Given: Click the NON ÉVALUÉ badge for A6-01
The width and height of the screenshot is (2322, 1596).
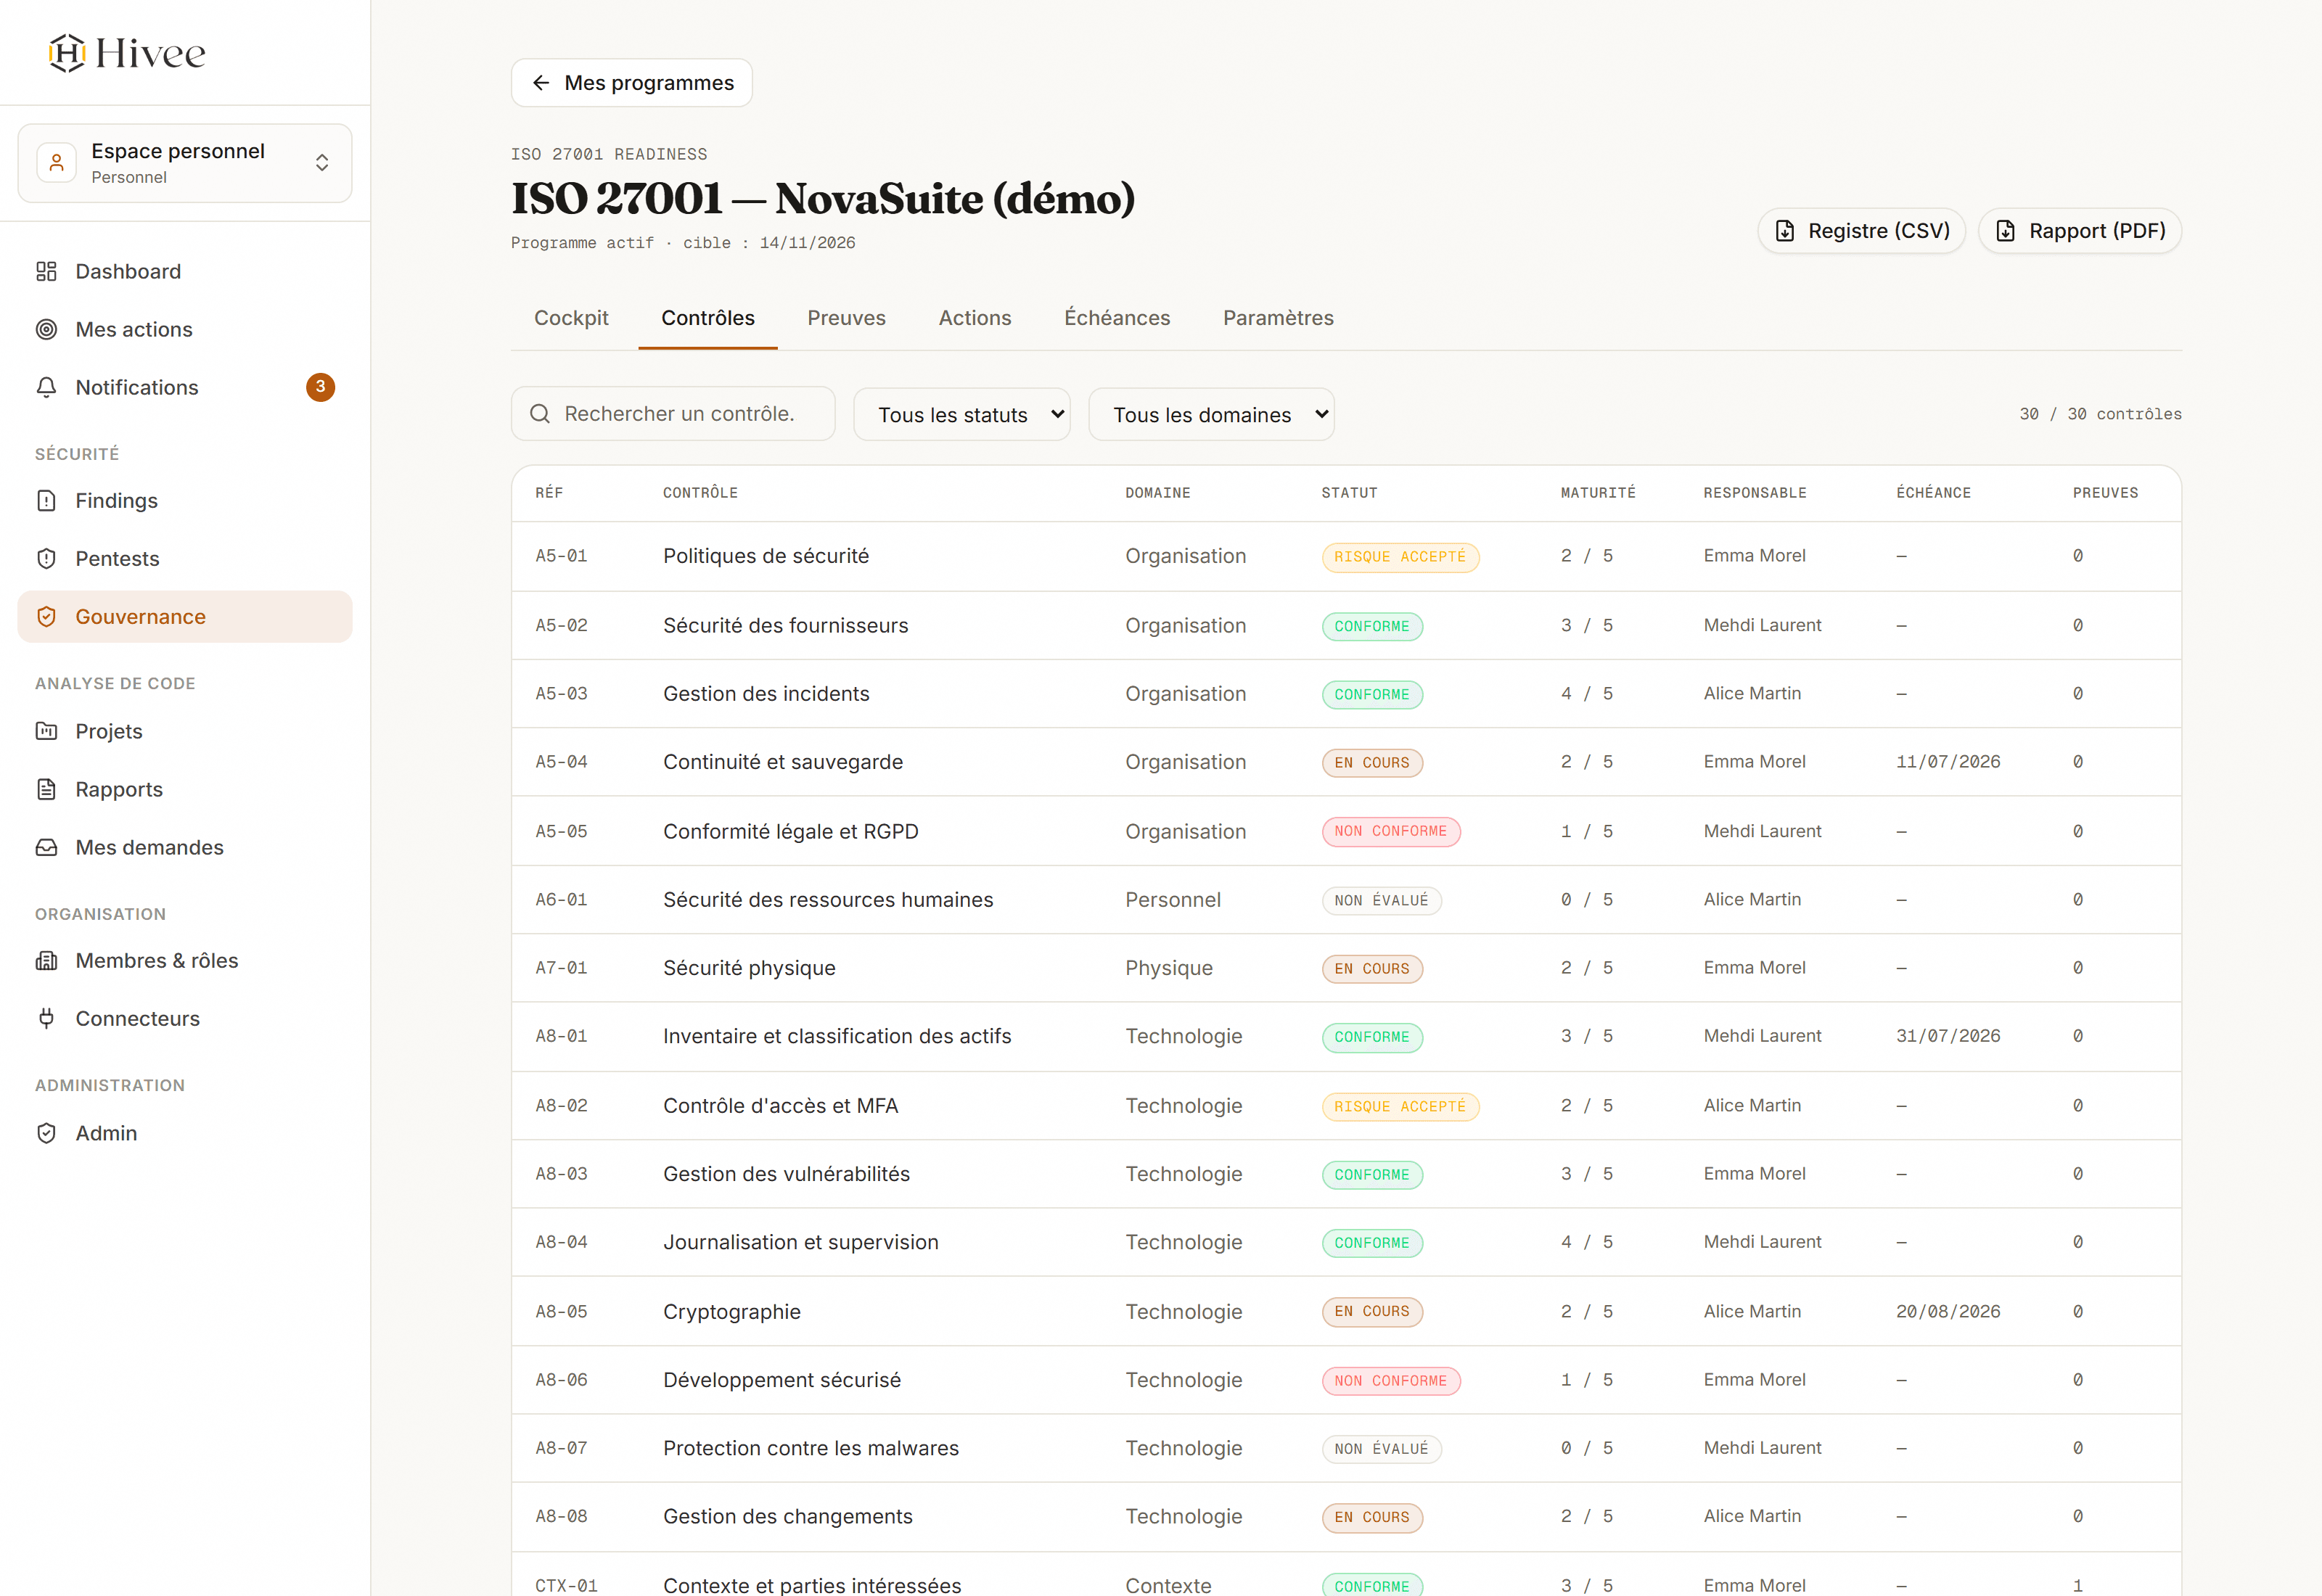Looking at the screenshot, I should coord(1381,900).
